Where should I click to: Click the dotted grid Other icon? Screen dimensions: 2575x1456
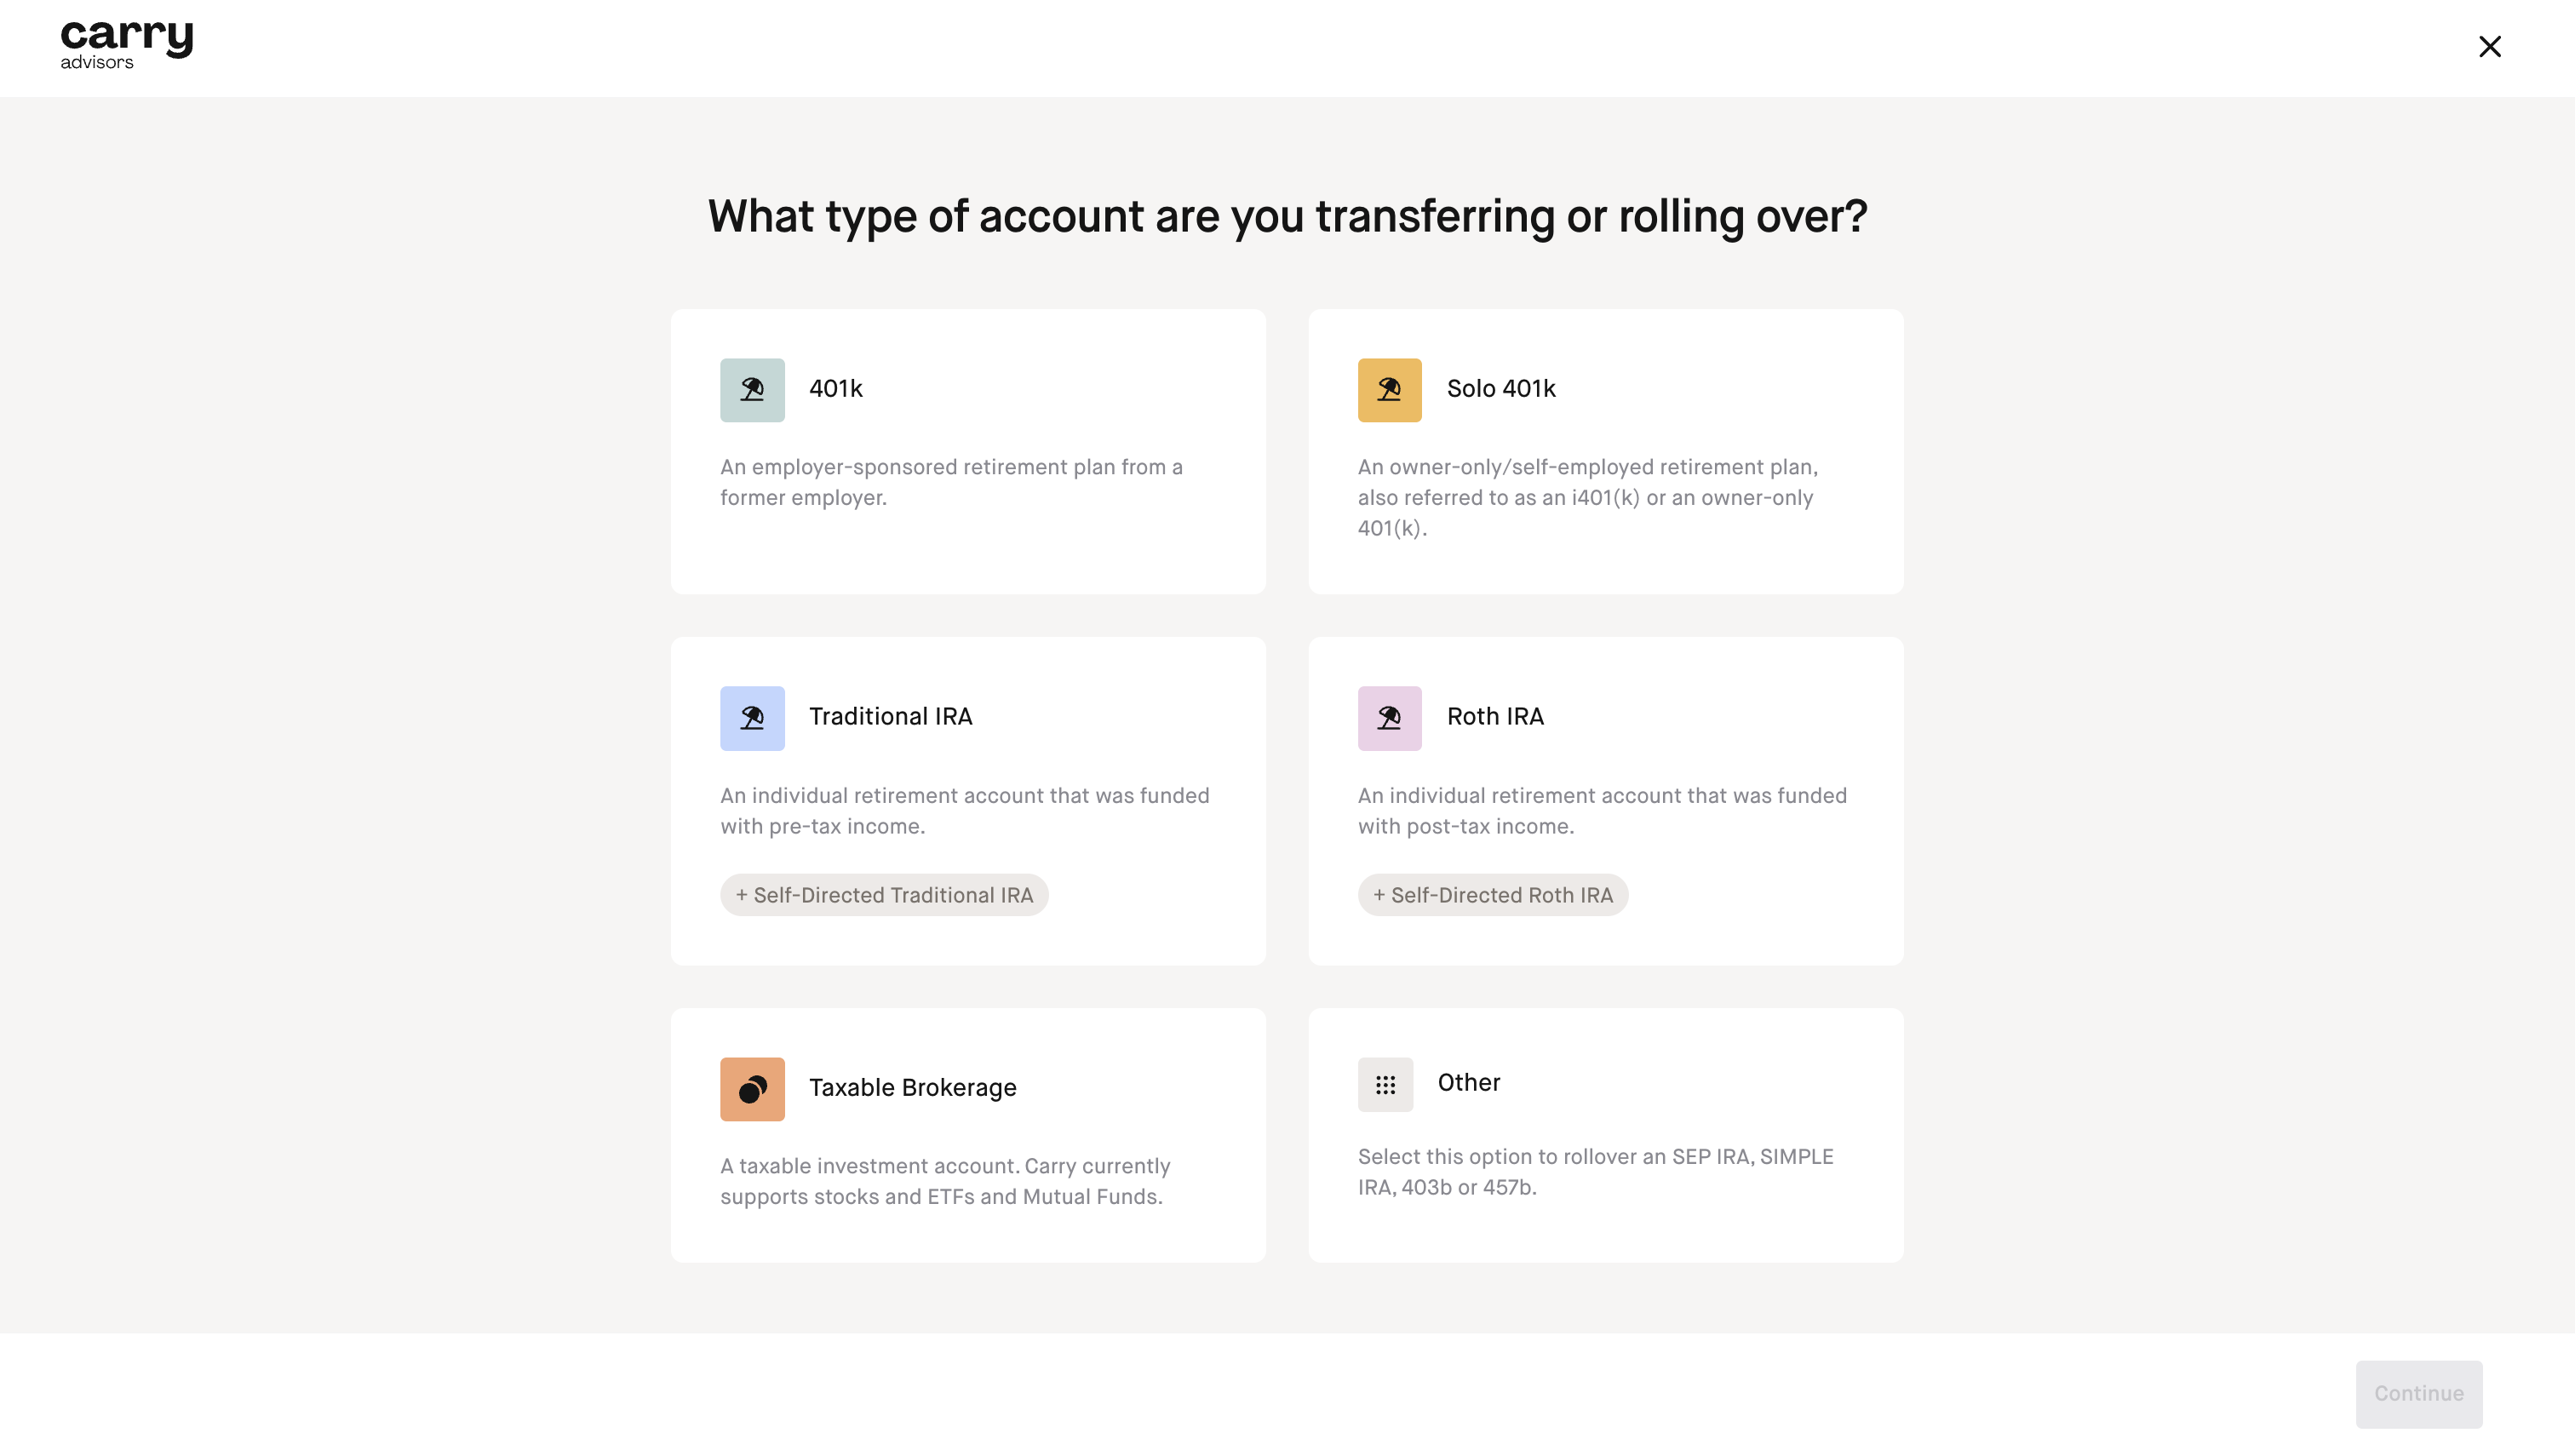click(1385, 1085)
